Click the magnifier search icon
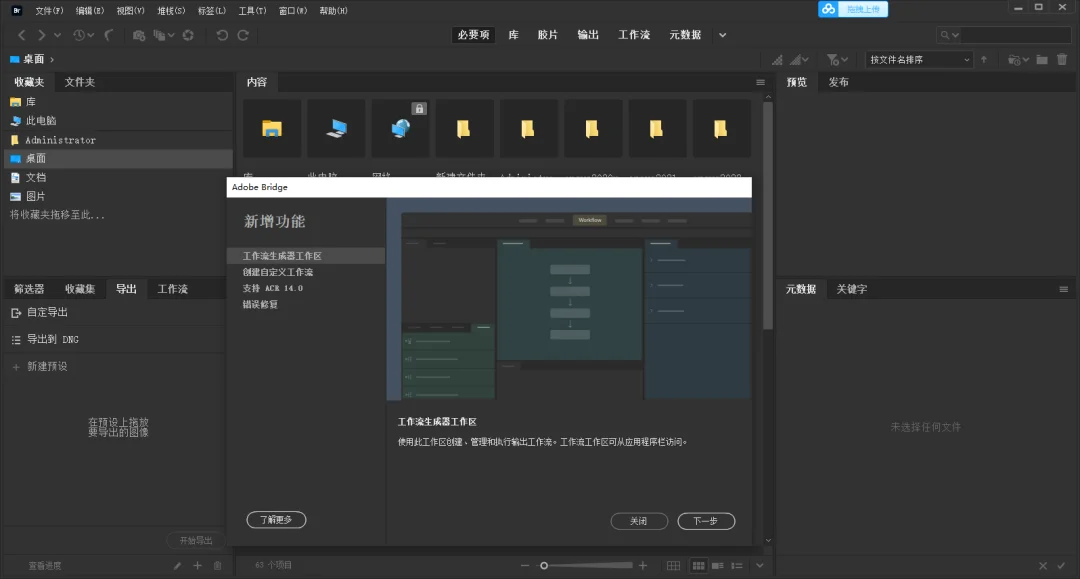Viewport: 1080px width, 579px height. point(945,35)
